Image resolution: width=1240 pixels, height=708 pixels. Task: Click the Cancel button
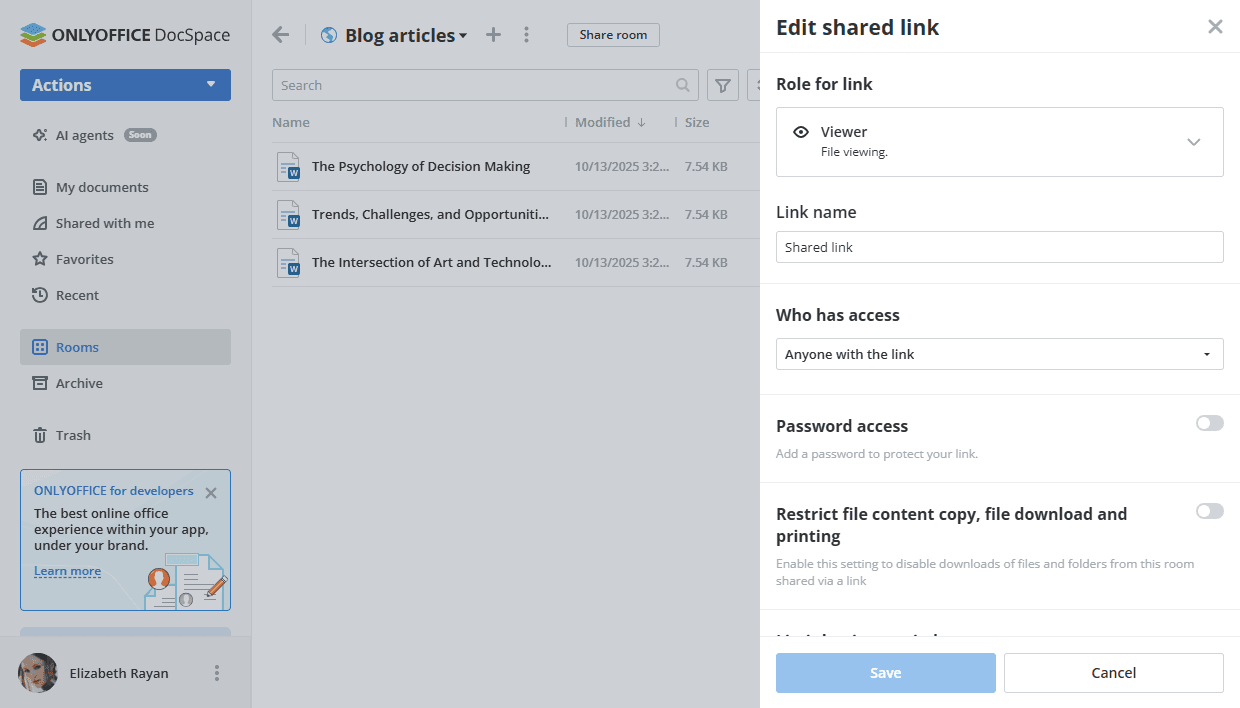point(1113,673)
